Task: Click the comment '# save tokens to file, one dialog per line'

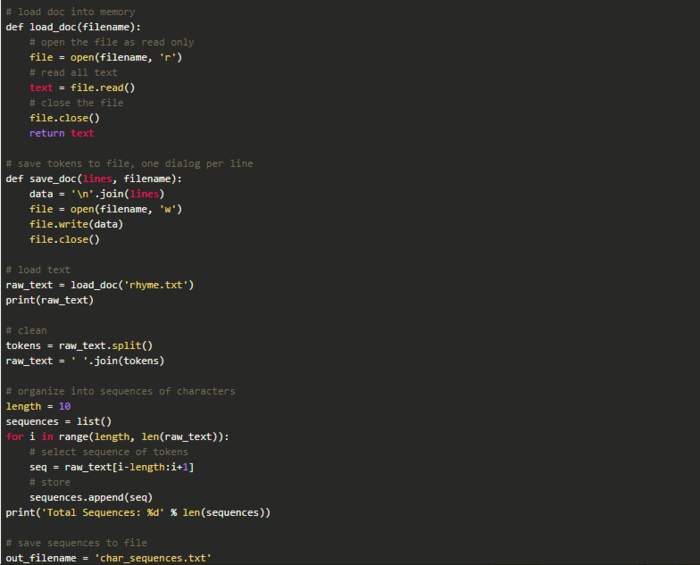Action: point(129,164)
